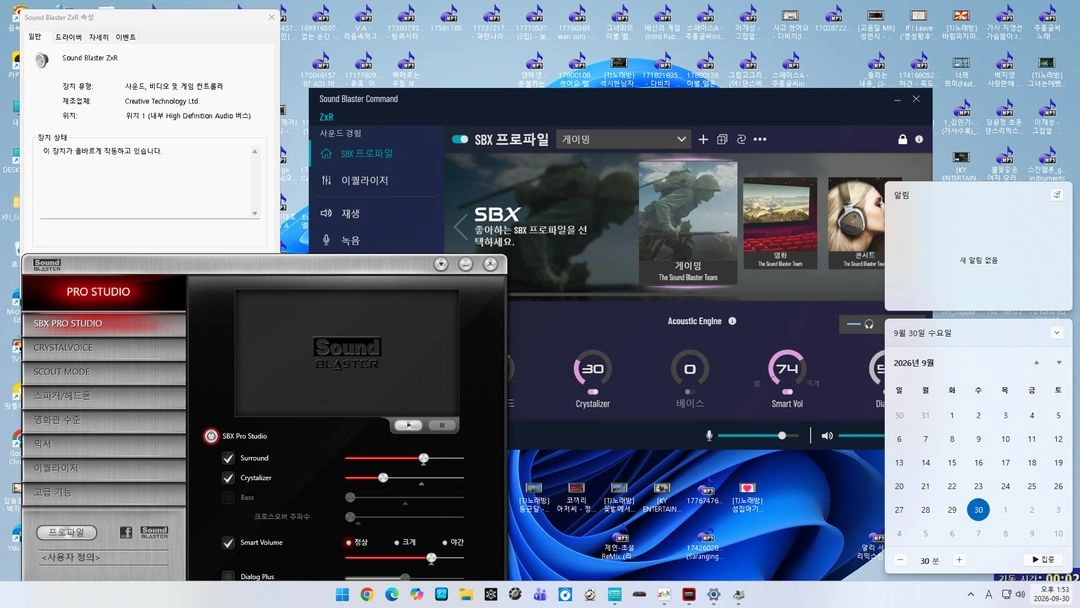Click the reset profile arrows icon in Sound Blaster Command
The width and height of the screenshot is (1080, 608).
tap(741, 139)
